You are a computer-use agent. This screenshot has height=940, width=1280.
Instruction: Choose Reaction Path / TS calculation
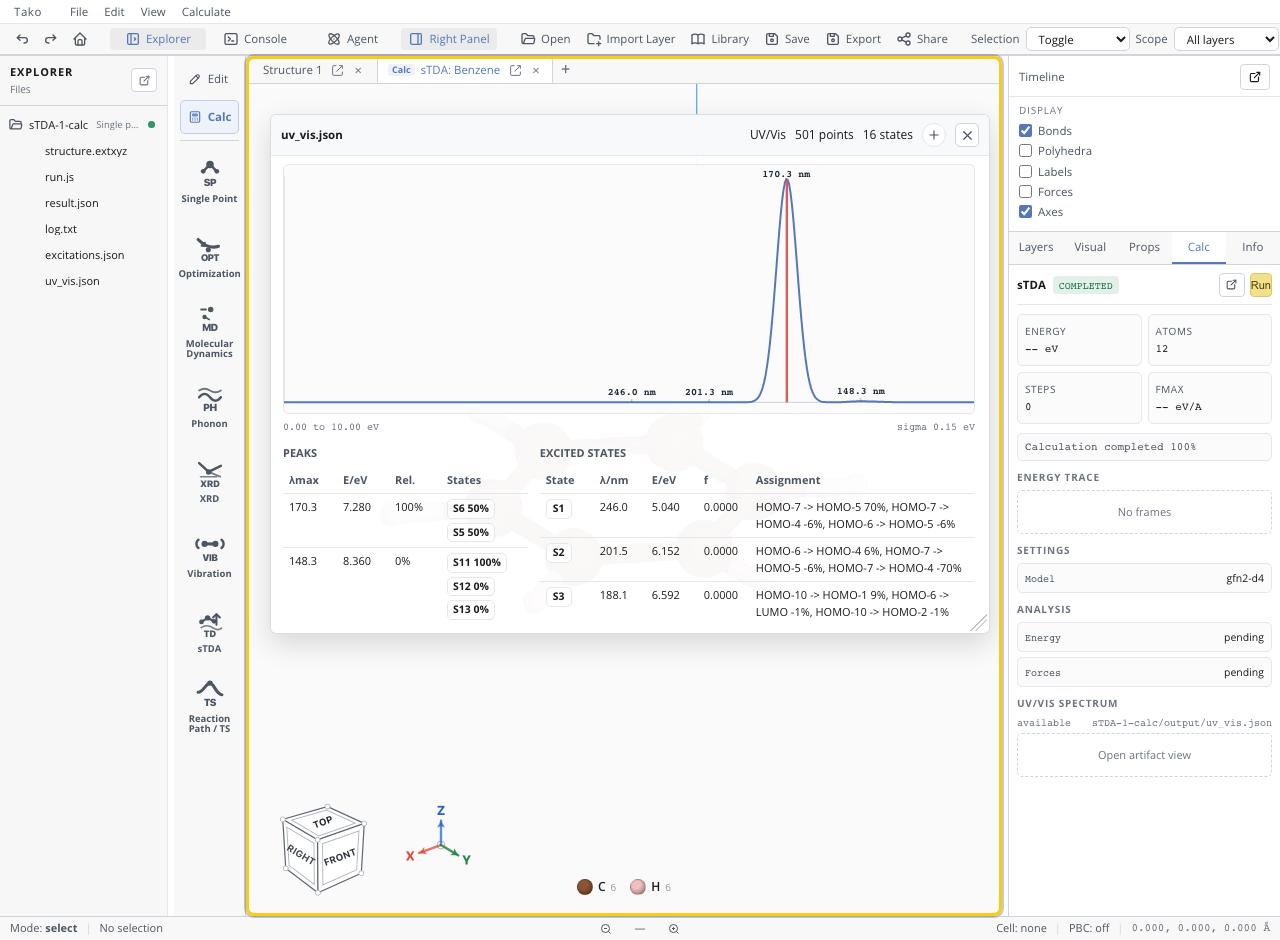click(x=209, y=707)
